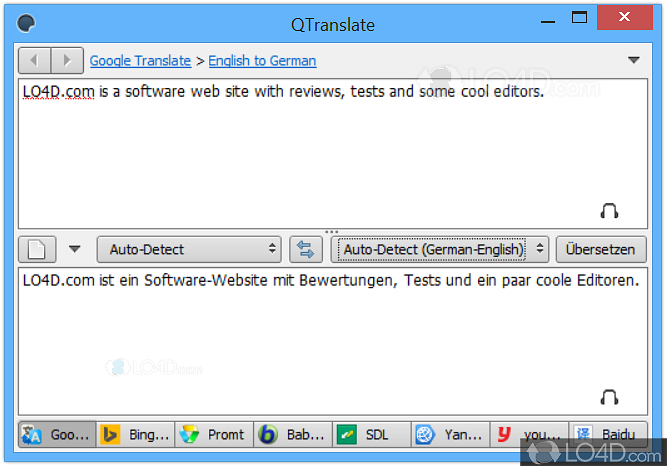Screen dimensions: 667x466
Task: Switch to the youdao service tab
Action: pos(529,435)
